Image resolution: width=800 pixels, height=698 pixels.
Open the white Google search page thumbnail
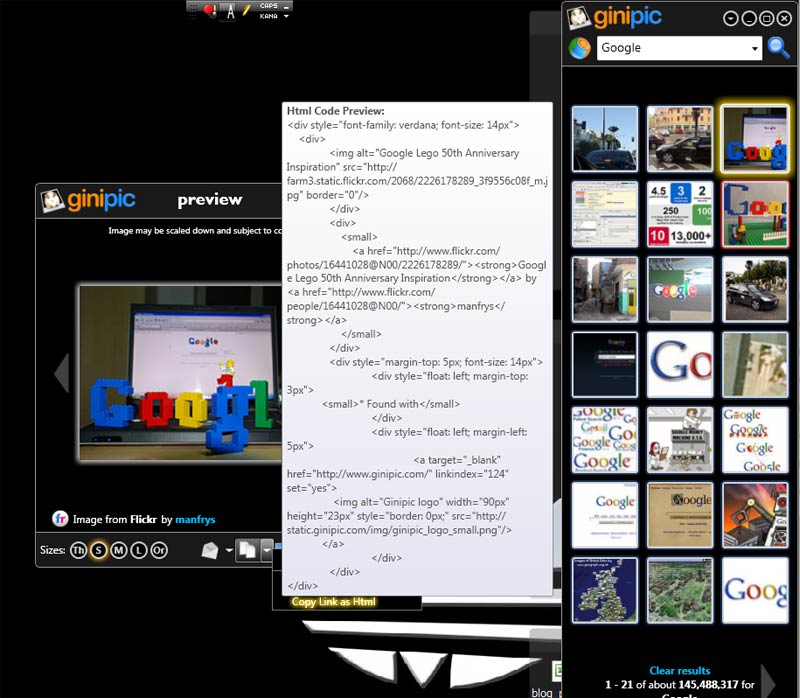click(x=605, y=515)
